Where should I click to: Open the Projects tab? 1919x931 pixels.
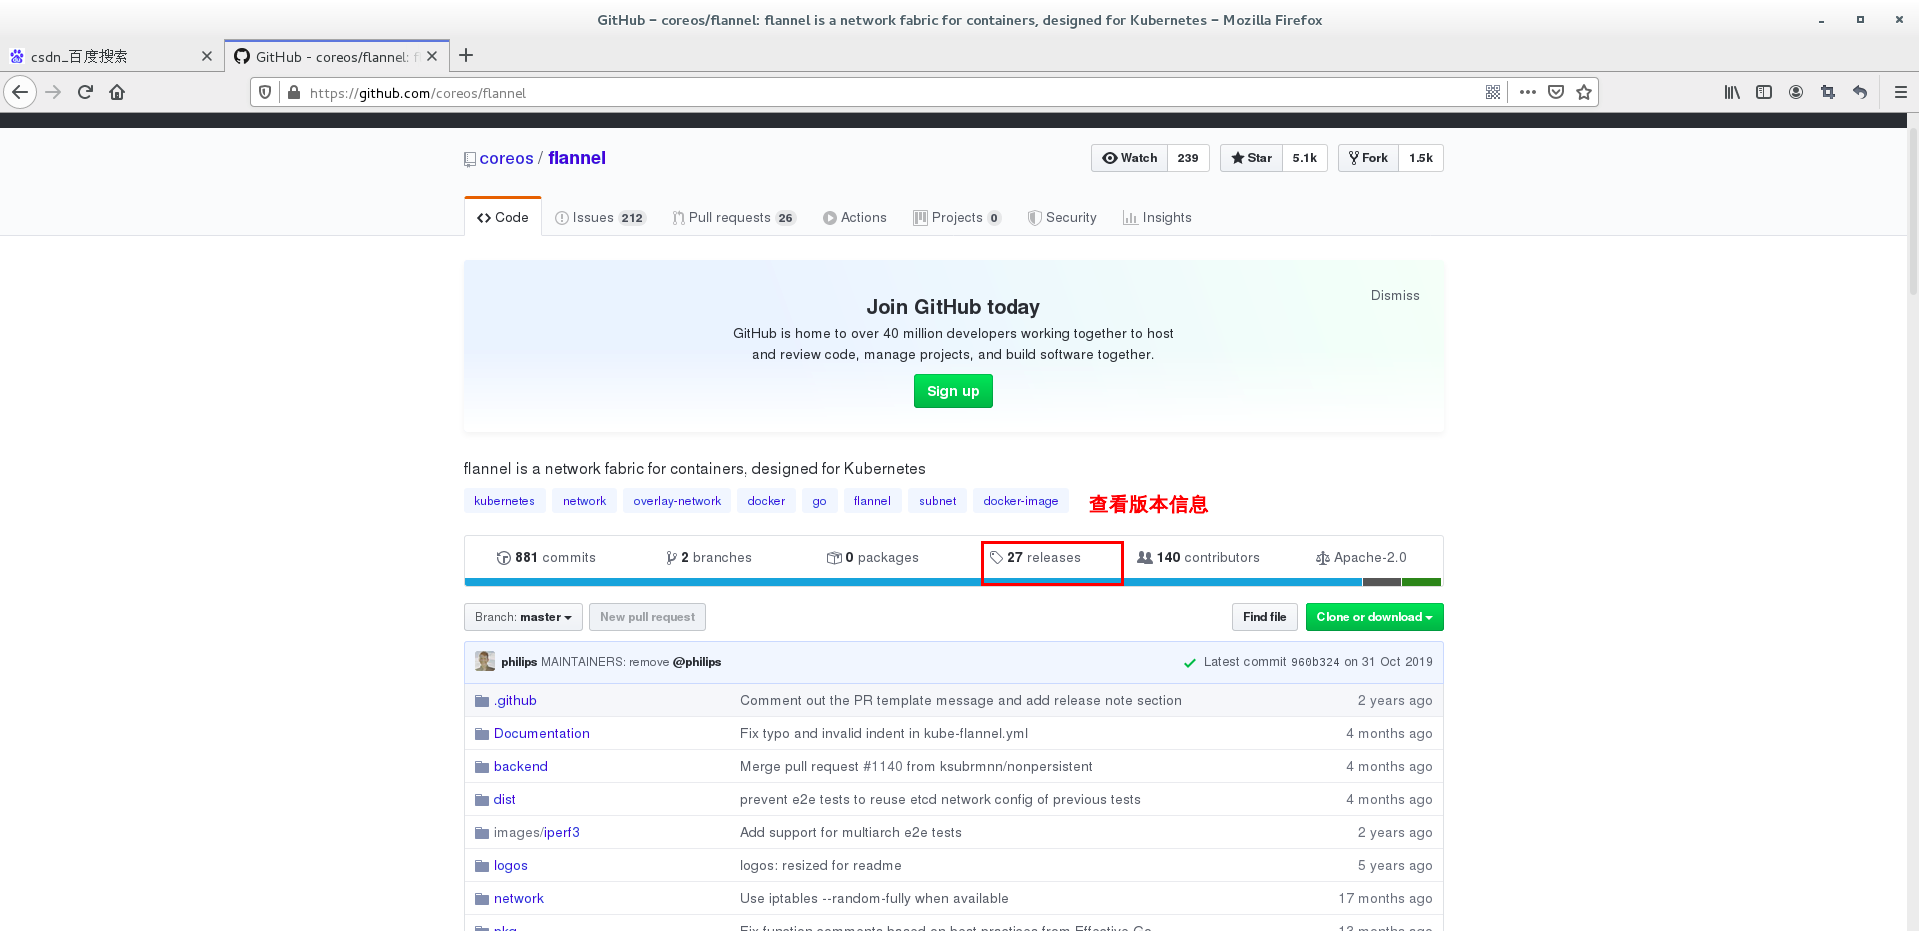[957, 217]
